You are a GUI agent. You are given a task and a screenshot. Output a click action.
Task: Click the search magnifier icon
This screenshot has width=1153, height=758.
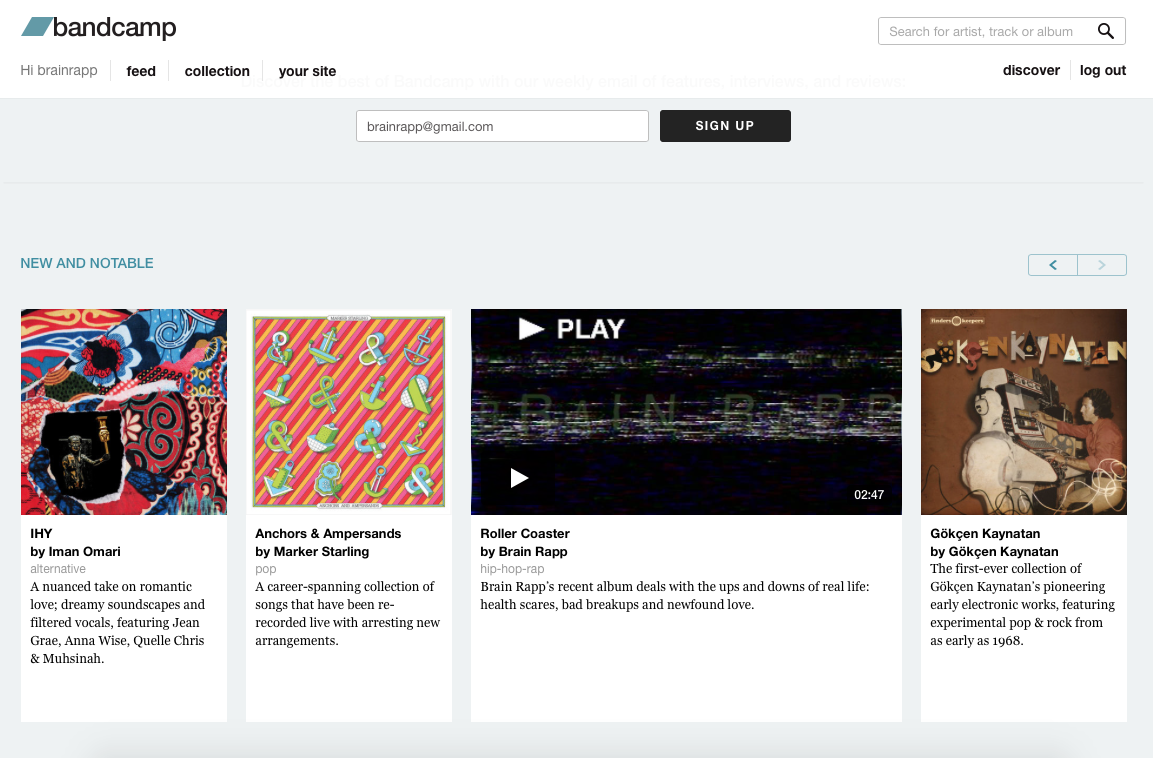(x=1105, y=31)
